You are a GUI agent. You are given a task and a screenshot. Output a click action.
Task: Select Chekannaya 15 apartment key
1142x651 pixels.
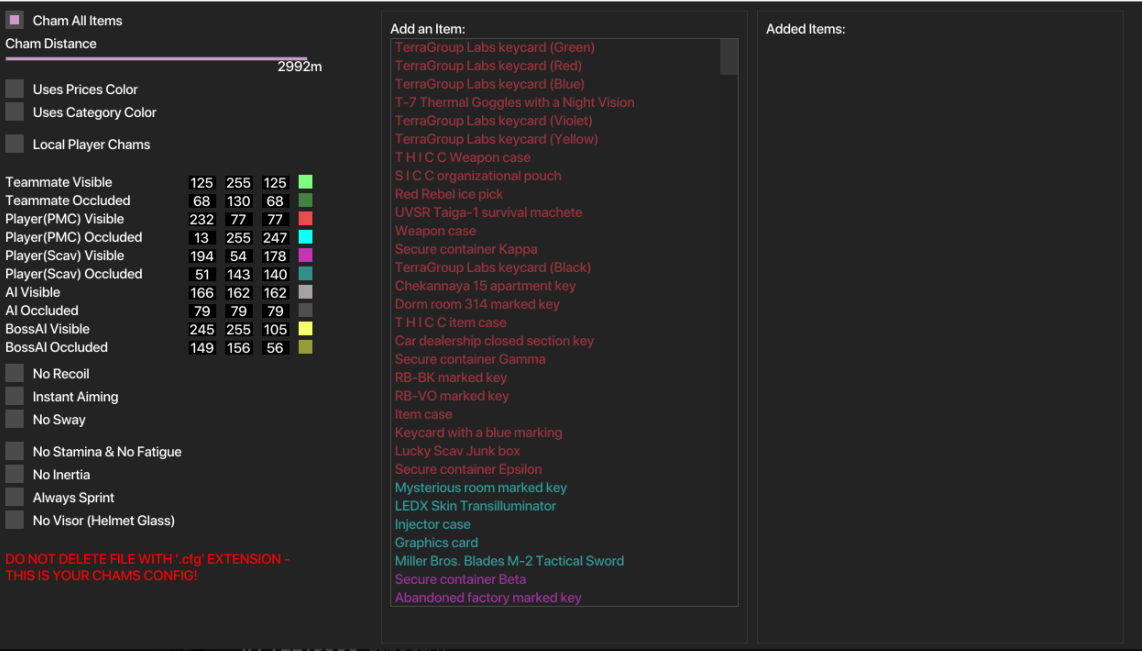pos(485,285)
